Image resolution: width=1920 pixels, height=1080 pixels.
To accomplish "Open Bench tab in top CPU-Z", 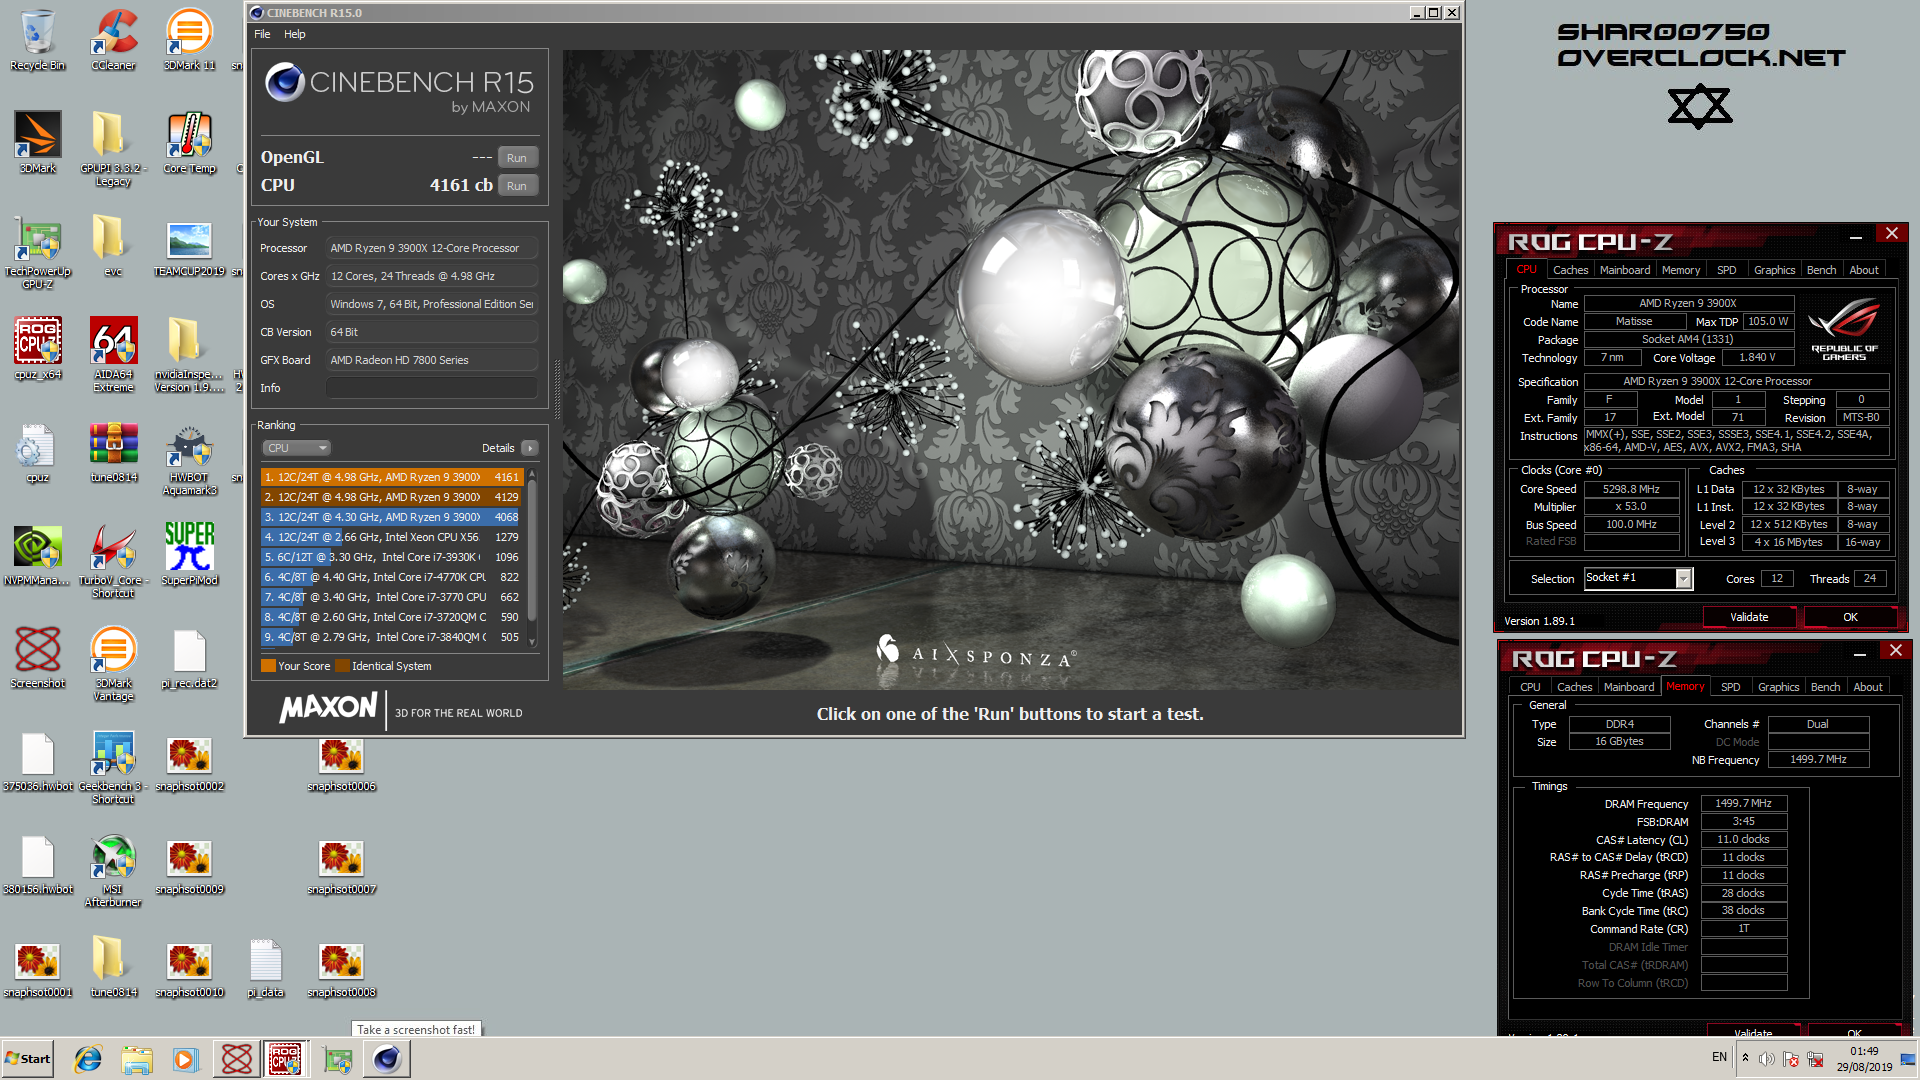I will coord(1821,270).
